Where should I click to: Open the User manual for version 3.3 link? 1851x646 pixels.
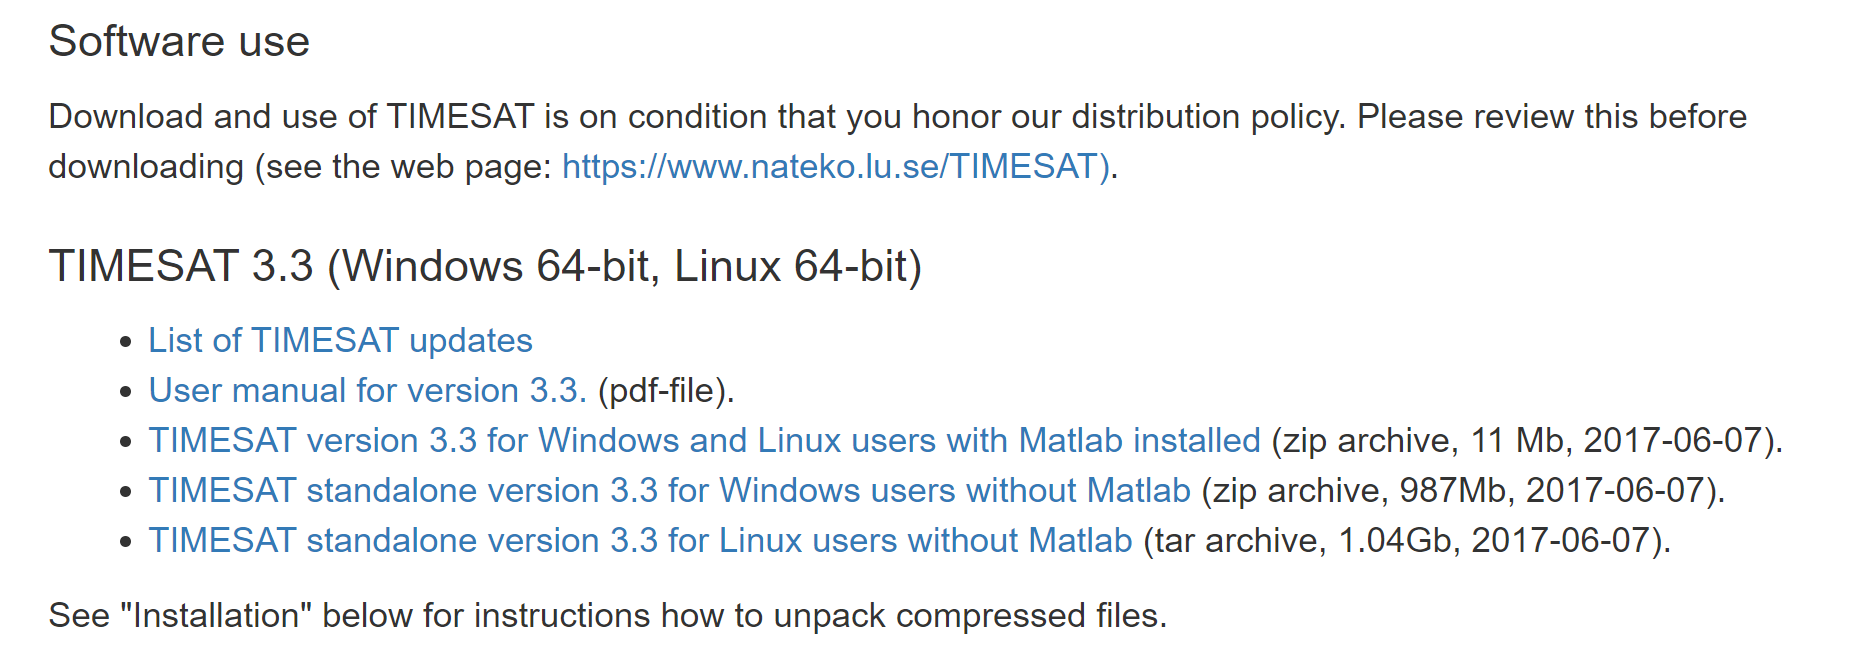(x=367, y=391)
